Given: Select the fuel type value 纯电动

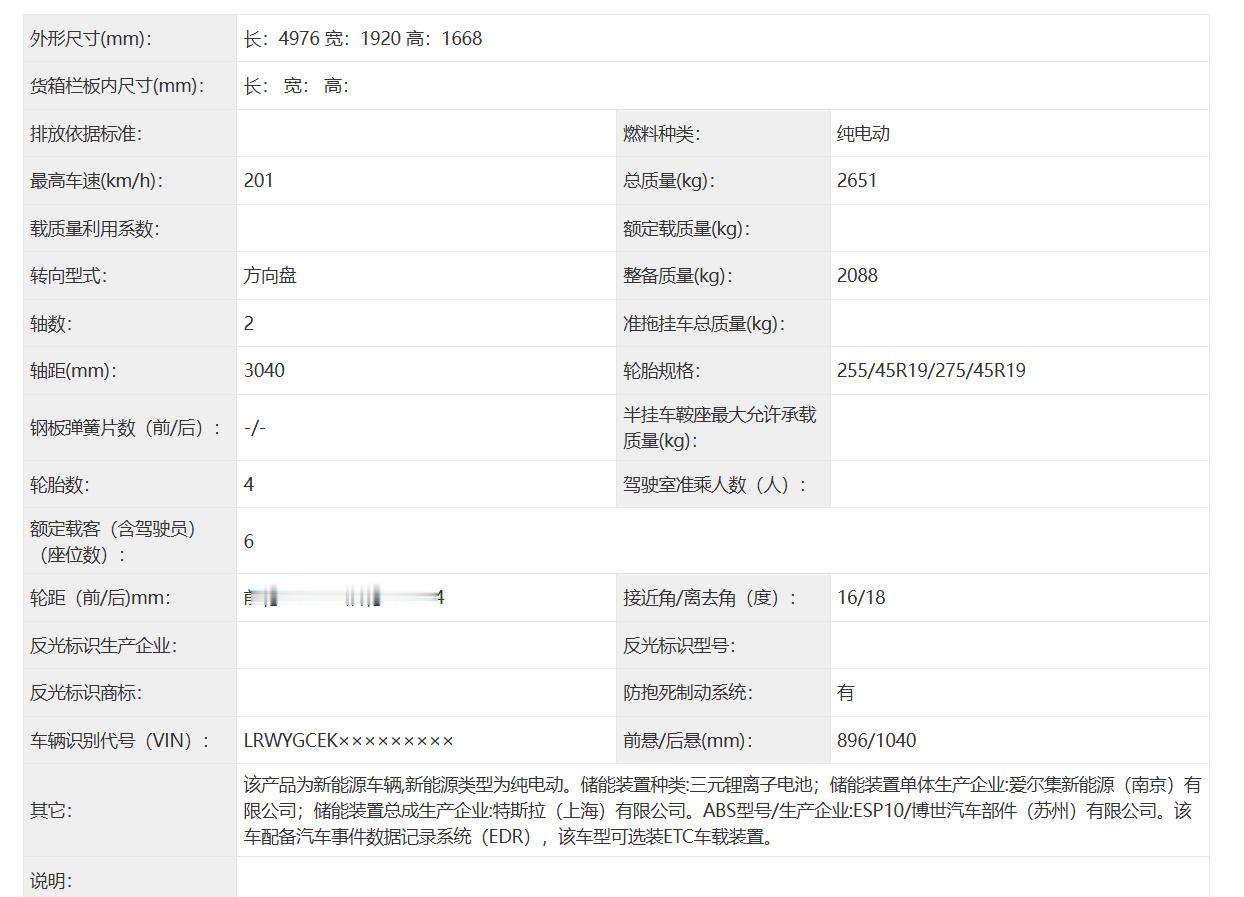Looking at the screenshot, I should tap(863, 134).
